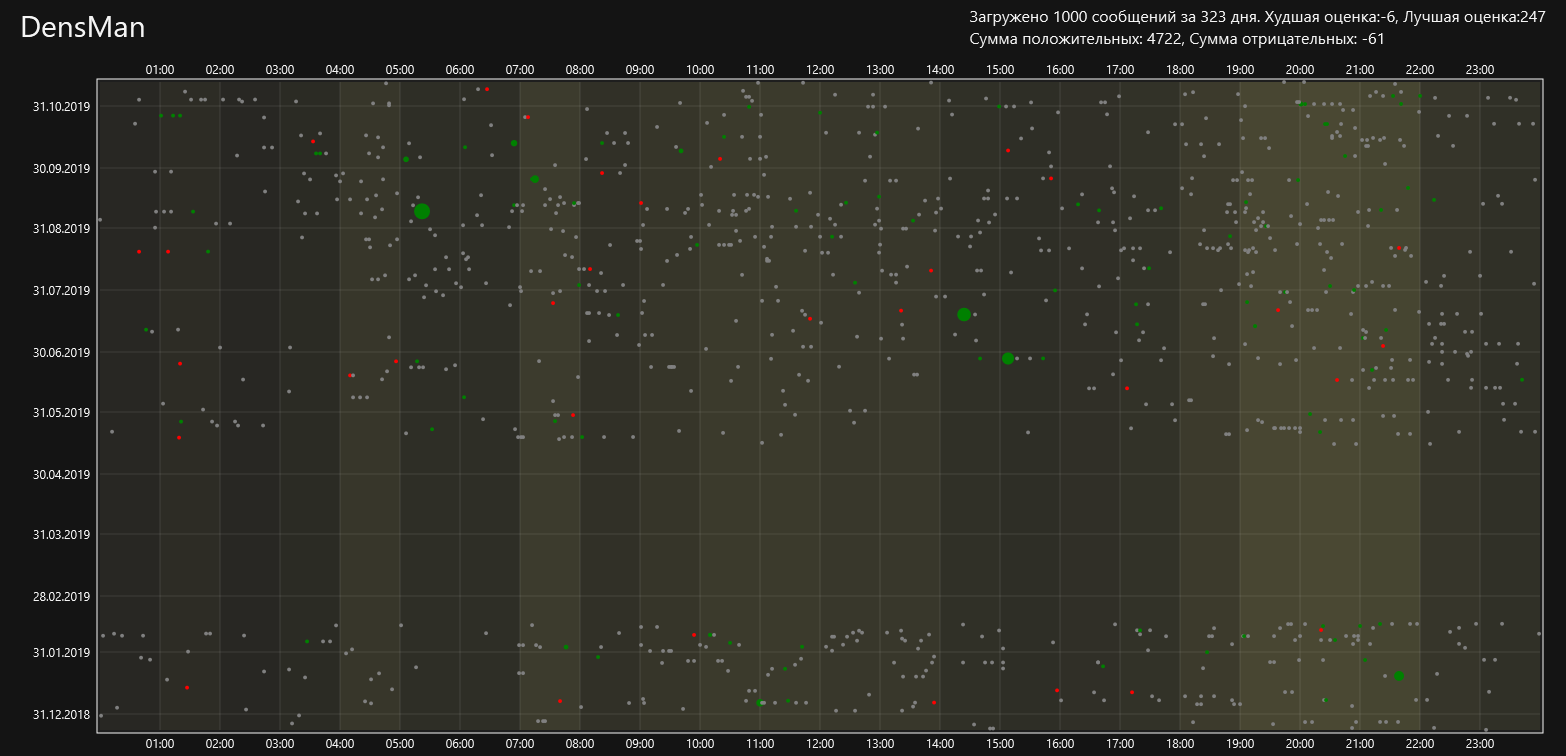Select the 30.09.2019 date label

click(x=62, y=168)
